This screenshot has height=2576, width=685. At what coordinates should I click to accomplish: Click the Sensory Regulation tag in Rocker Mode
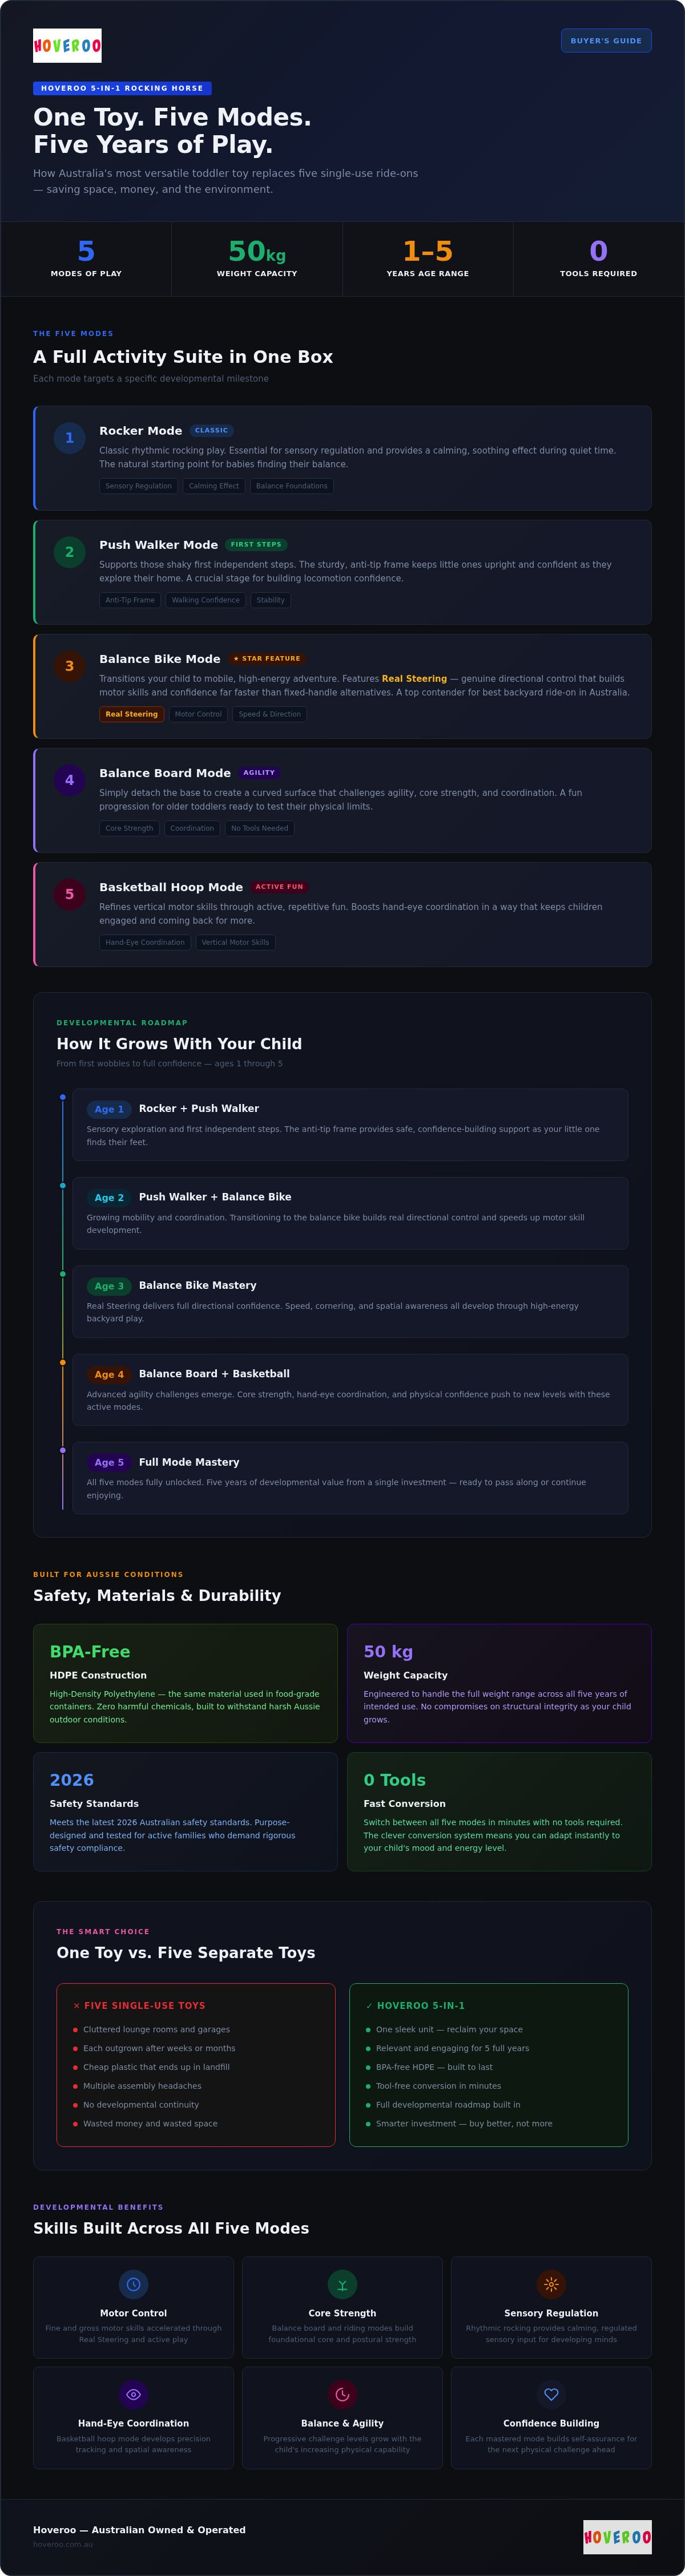click(138, 486)
